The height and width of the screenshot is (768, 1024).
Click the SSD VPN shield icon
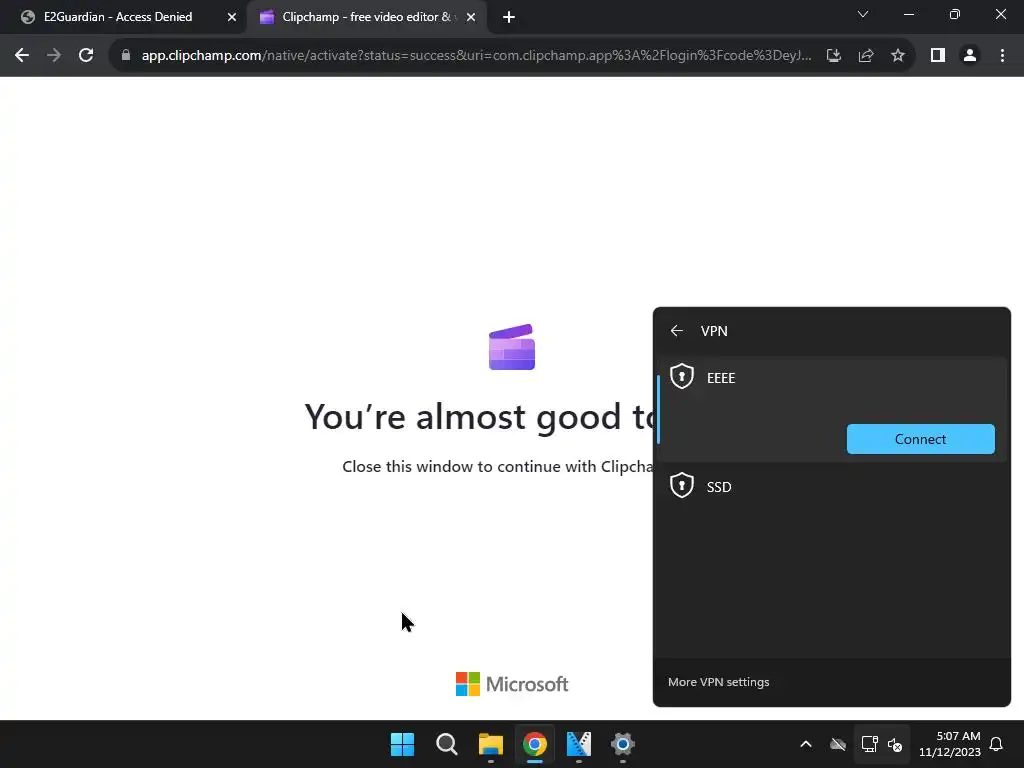click(x=682, y=485)
